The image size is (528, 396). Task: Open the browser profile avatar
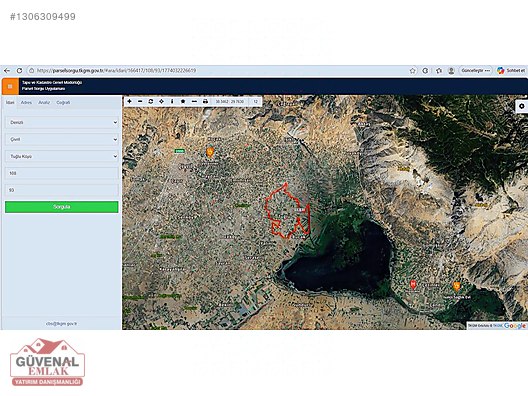point(451,71)
